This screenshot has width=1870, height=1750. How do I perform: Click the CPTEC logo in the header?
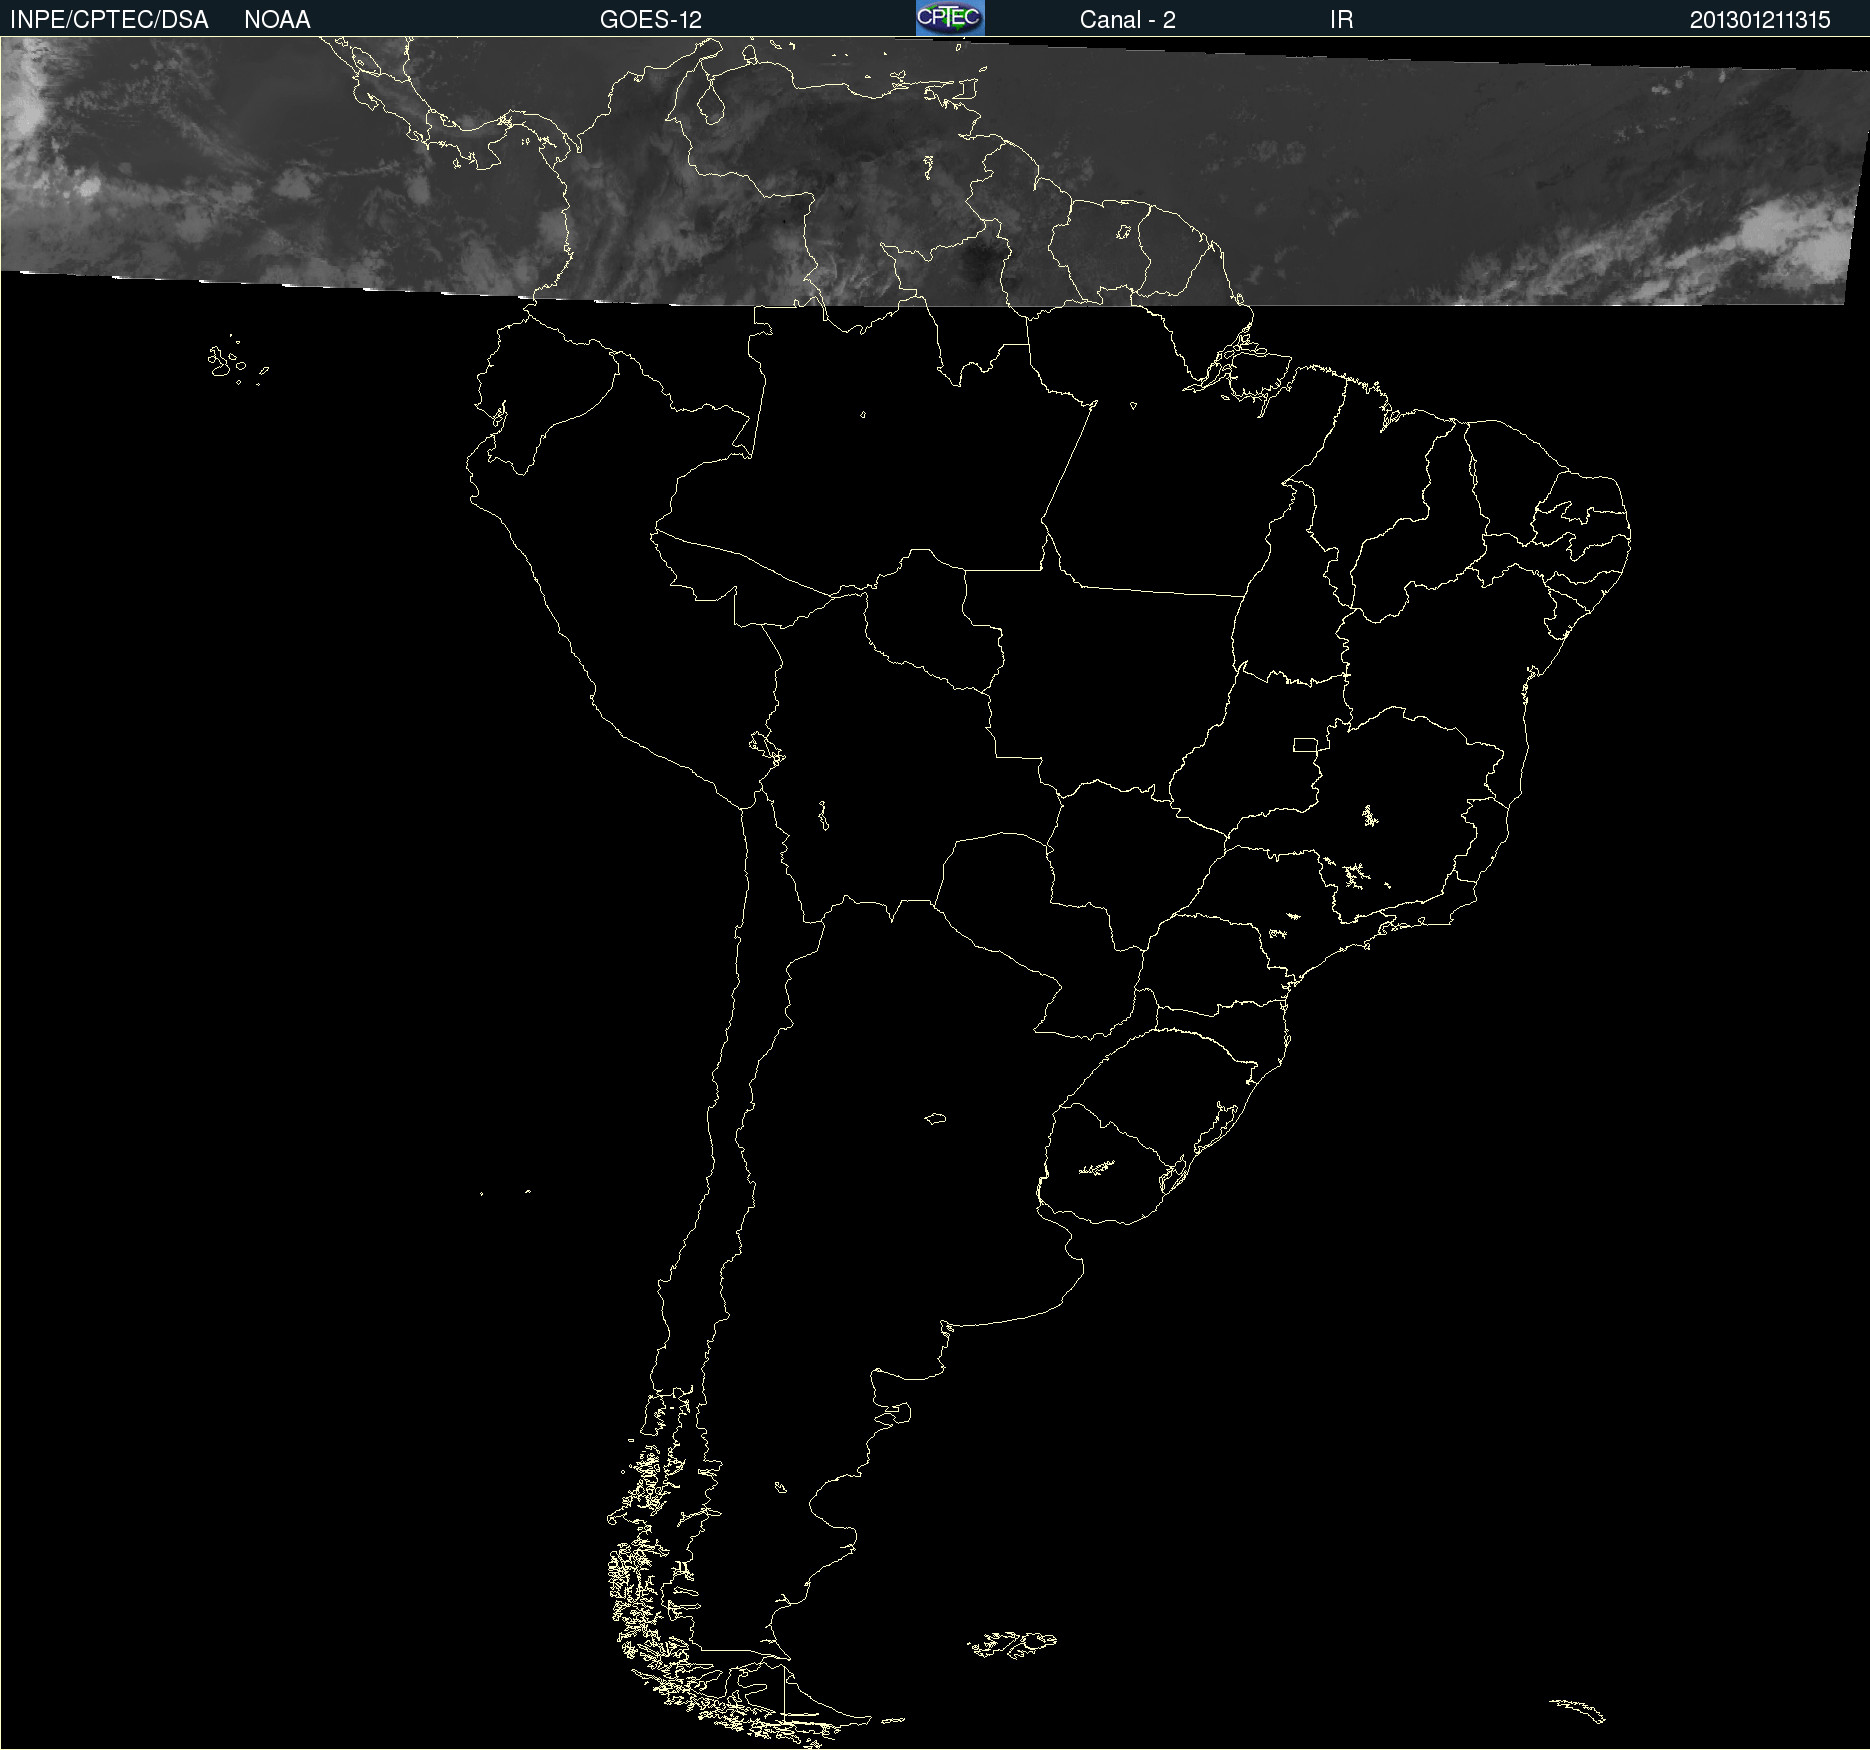[x=950, y=18]
